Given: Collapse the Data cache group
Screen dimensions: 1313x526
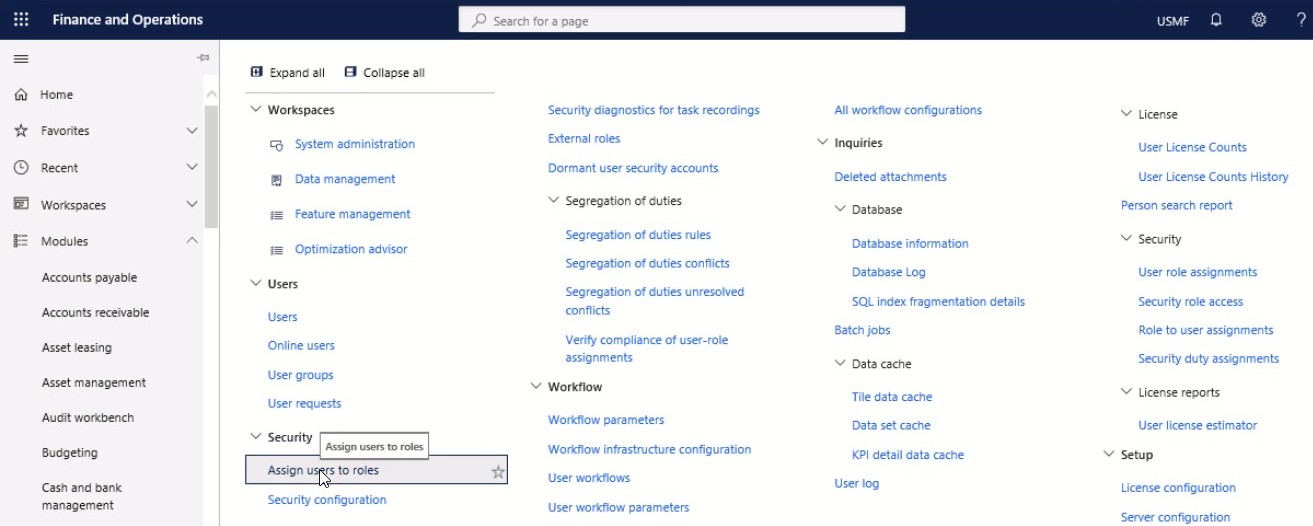Looking at the screenshot, I should coord(840,364).
